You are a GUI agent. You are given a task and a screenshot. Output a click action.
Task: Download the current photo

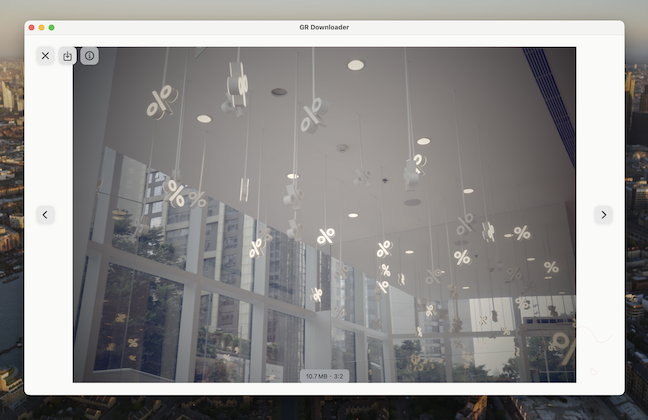(67, 56)
